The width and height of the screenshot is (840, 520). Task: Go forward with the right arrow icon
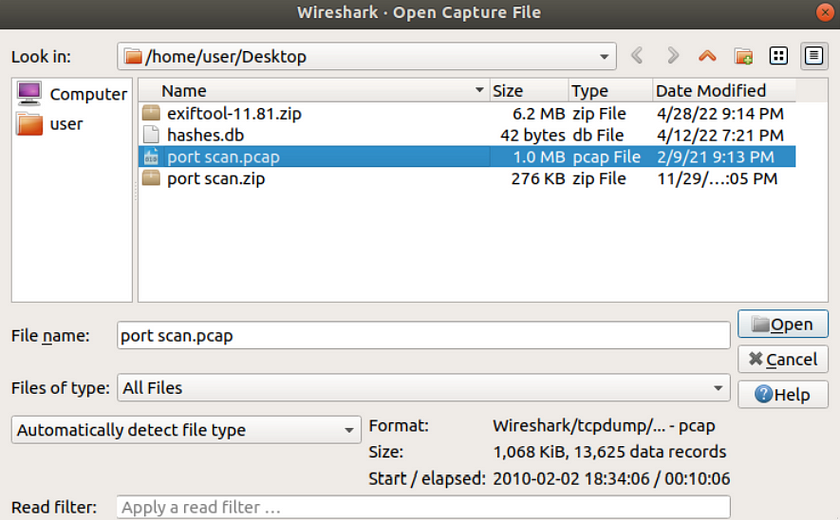tap(672, 56)
